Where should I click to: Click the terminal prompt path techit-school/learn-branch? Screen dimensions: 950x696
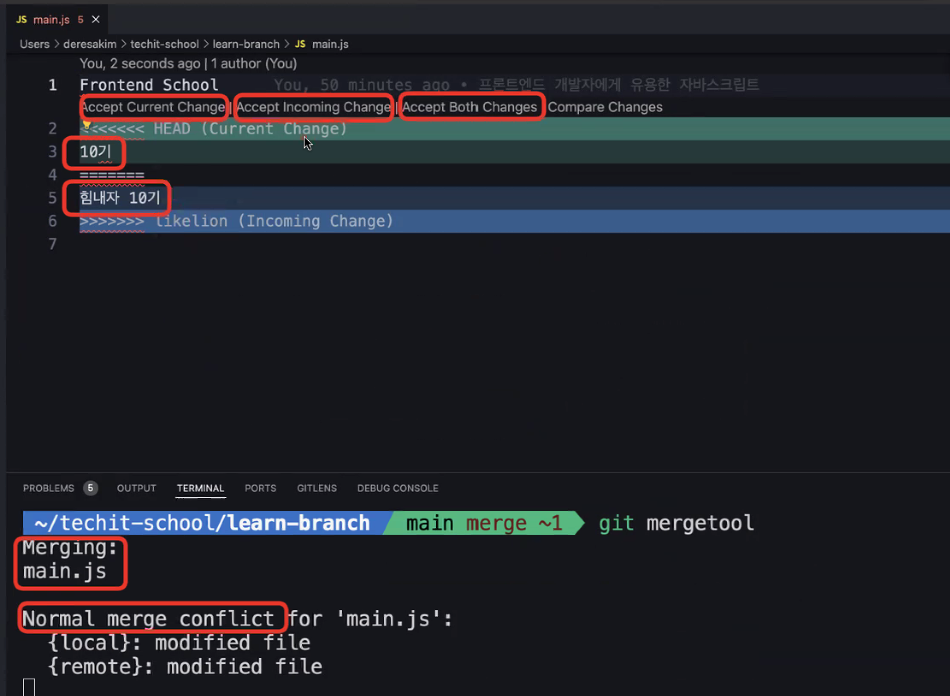[x=202, y=523]
